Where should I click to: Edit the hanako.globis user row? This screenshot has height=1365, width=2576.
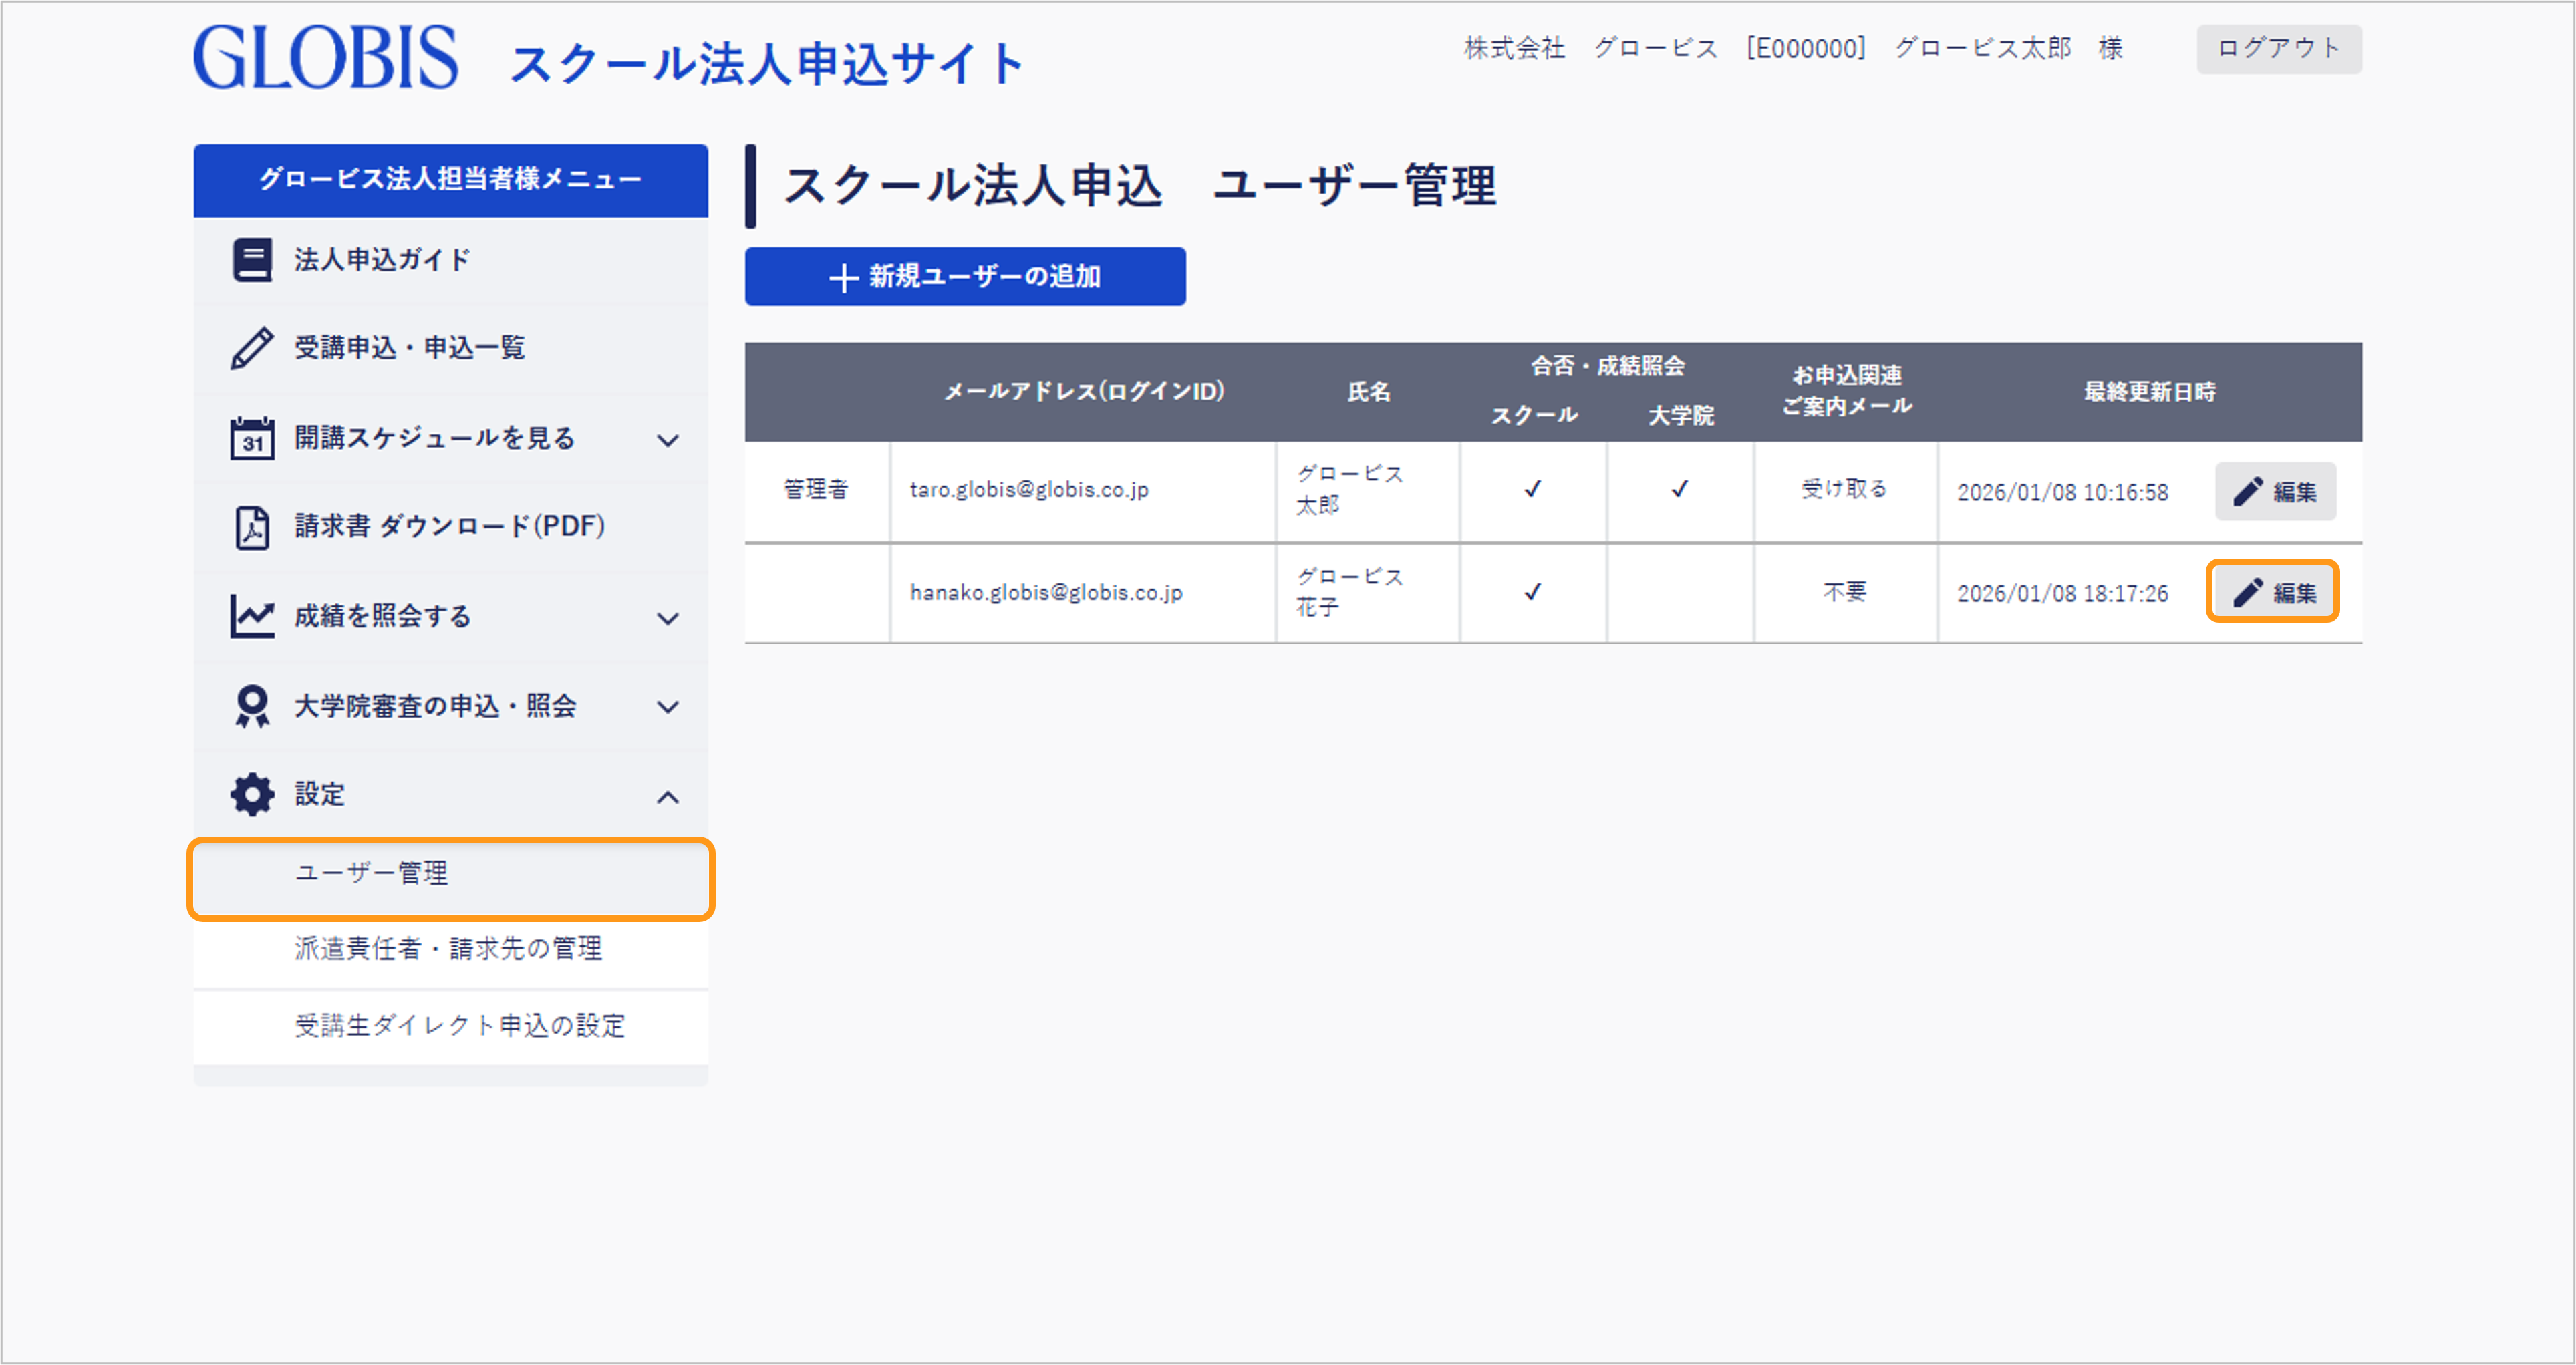click(x=2272, y=593)
